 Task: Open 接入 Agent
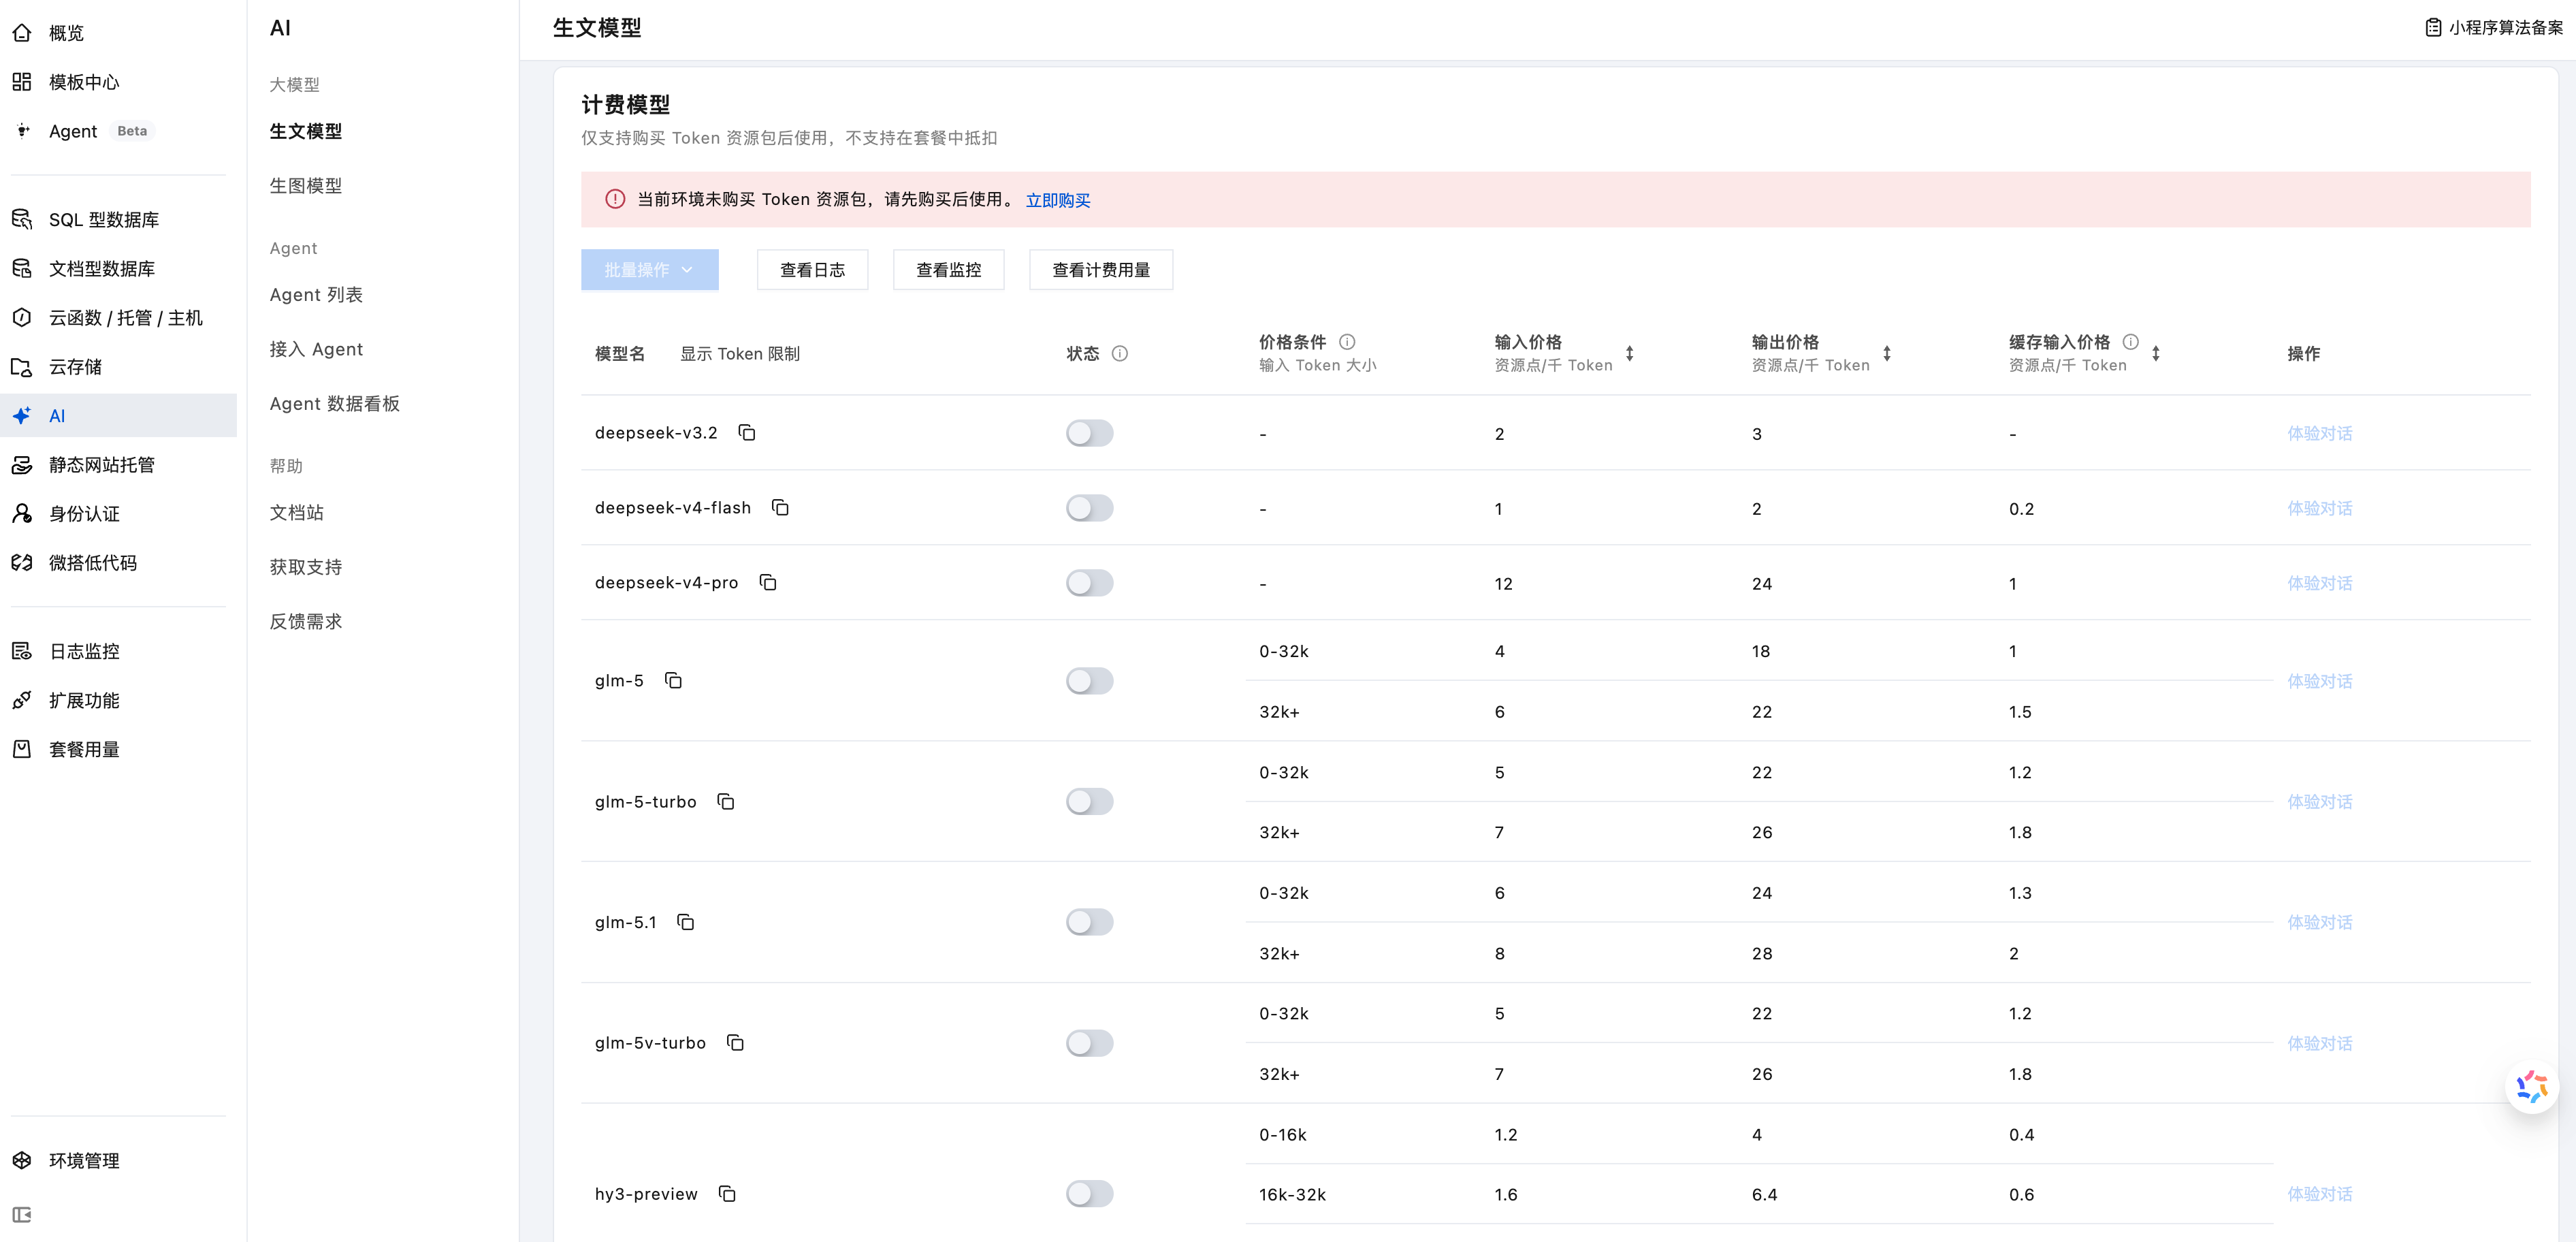(316, 349)
